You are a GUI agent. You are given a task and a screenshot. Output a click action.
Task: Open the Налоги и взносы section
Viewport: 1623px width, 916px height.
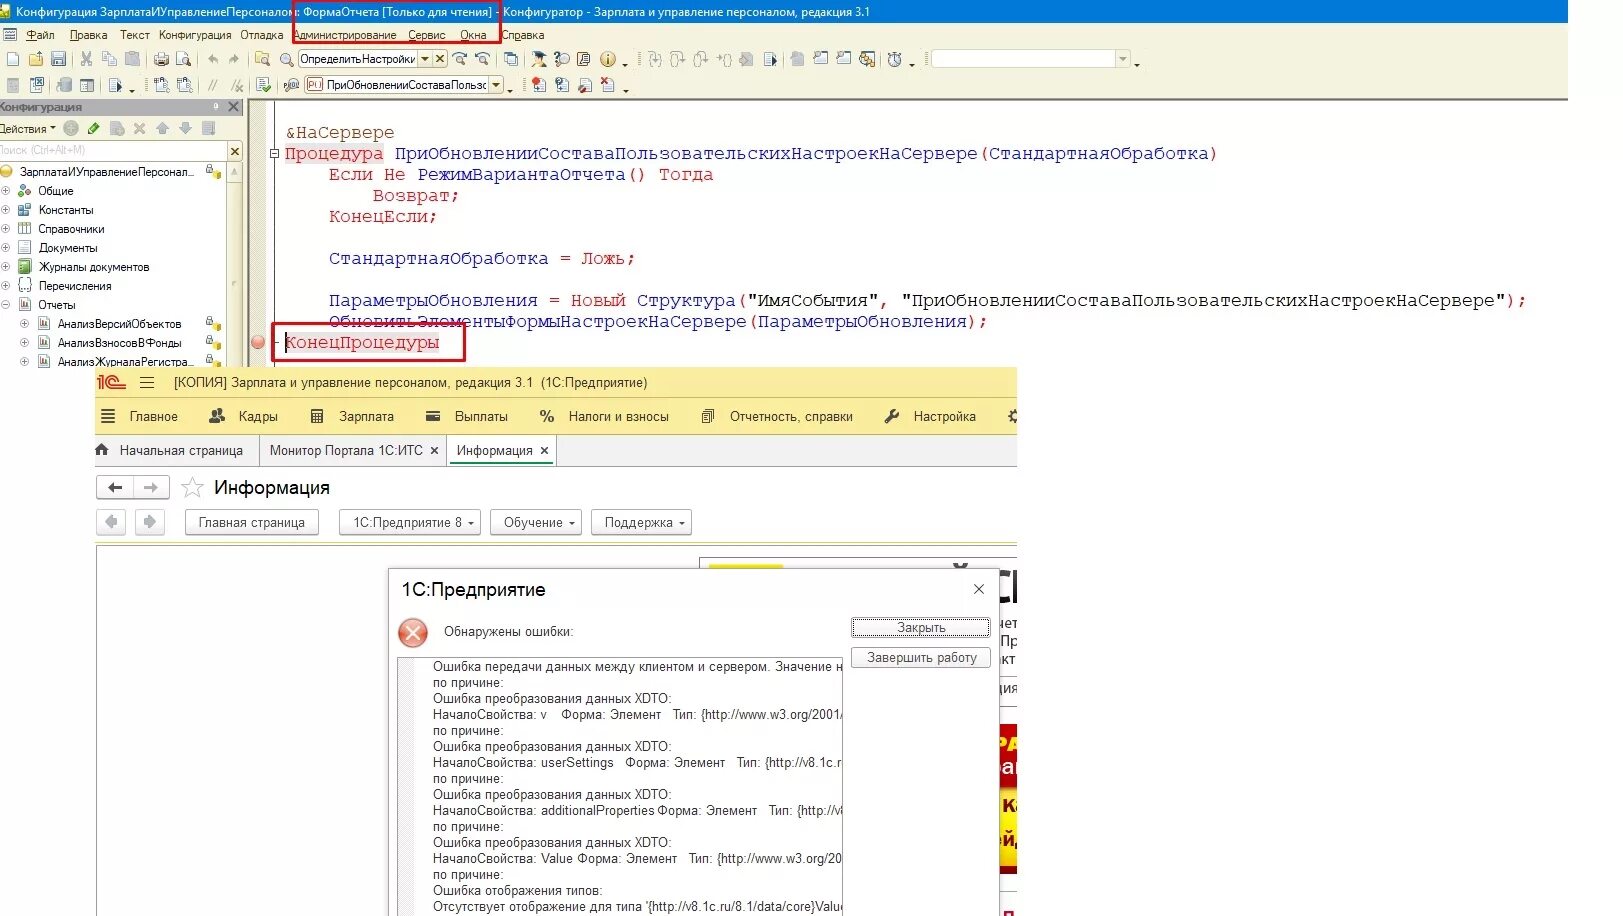click(604, 416)
